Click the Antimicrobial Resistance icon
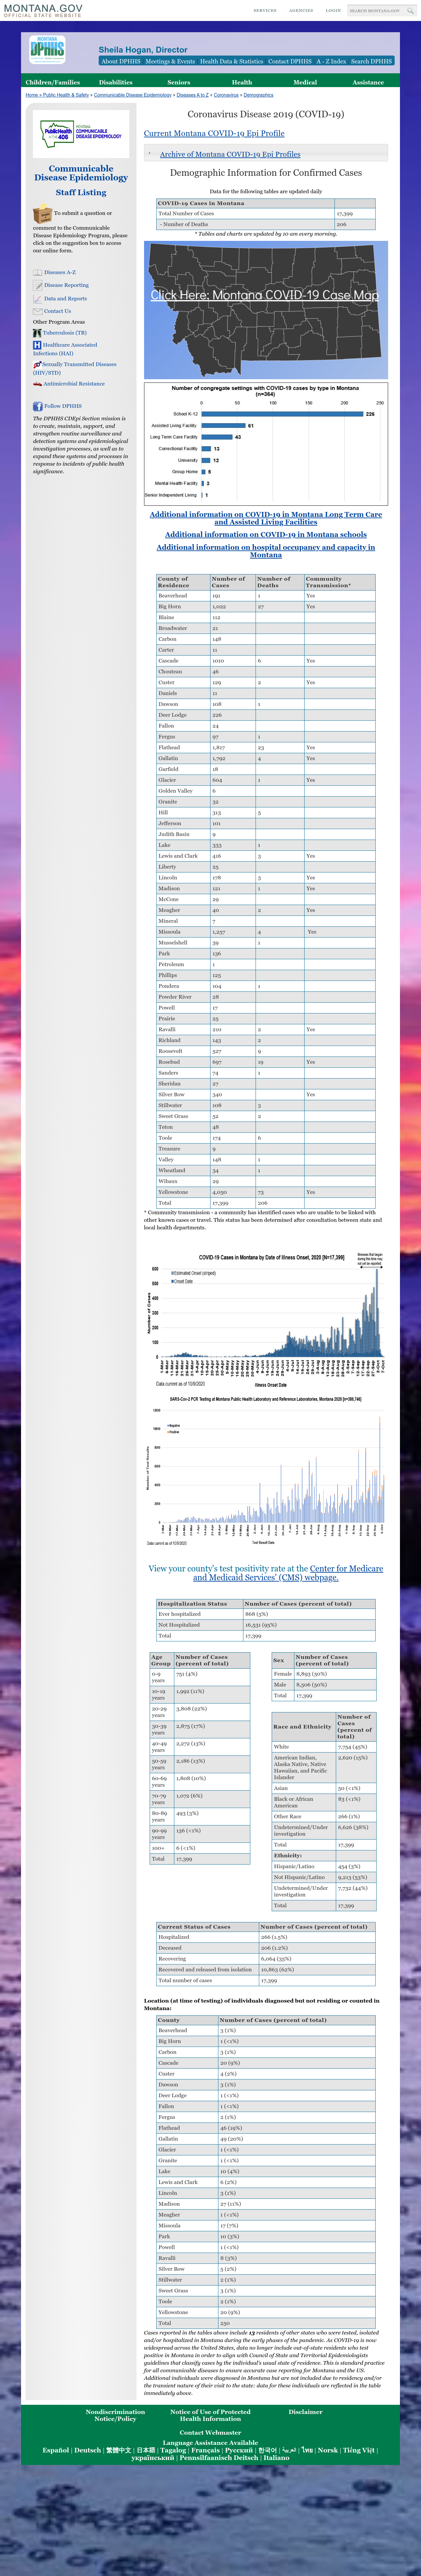The height and width of the screenshot is (2576, 421). (37, 384)
